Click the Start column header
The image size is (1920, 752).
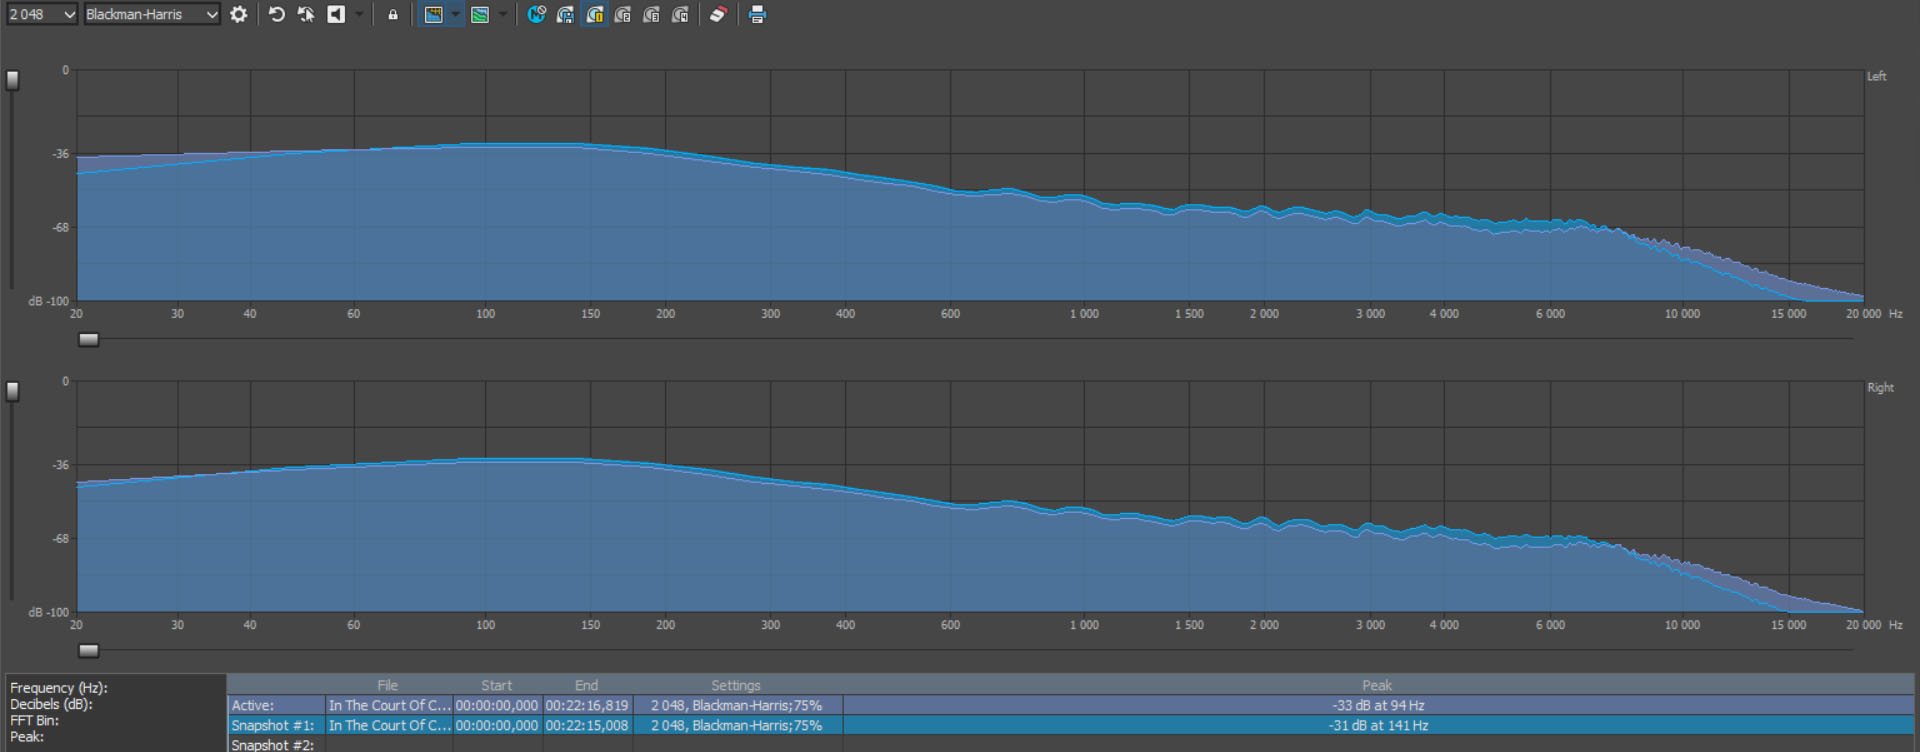(x=496, y=685)
